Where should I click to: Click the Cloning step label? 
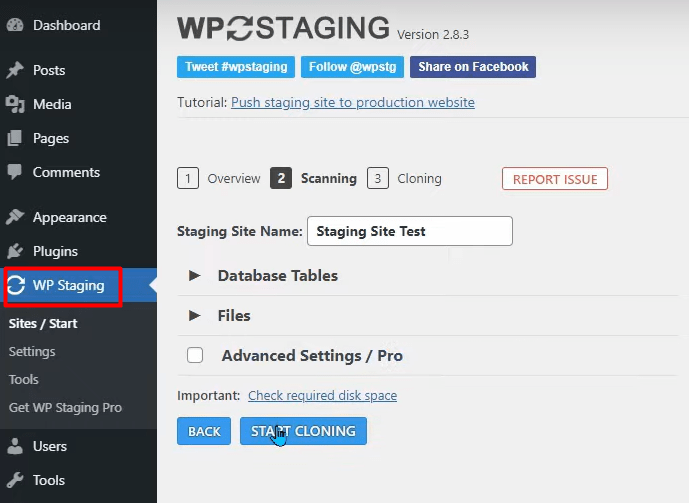pyautogui.click(x=419, y=178)
